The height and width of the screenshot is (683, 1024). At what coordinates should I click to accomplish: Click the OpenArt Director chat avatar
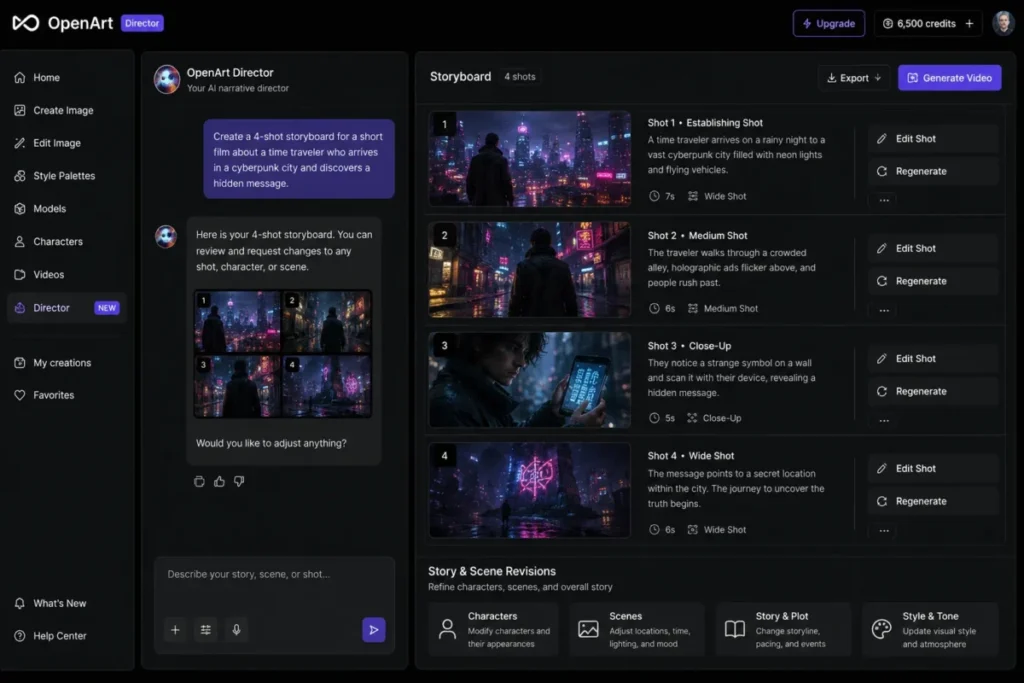point(167,79)
